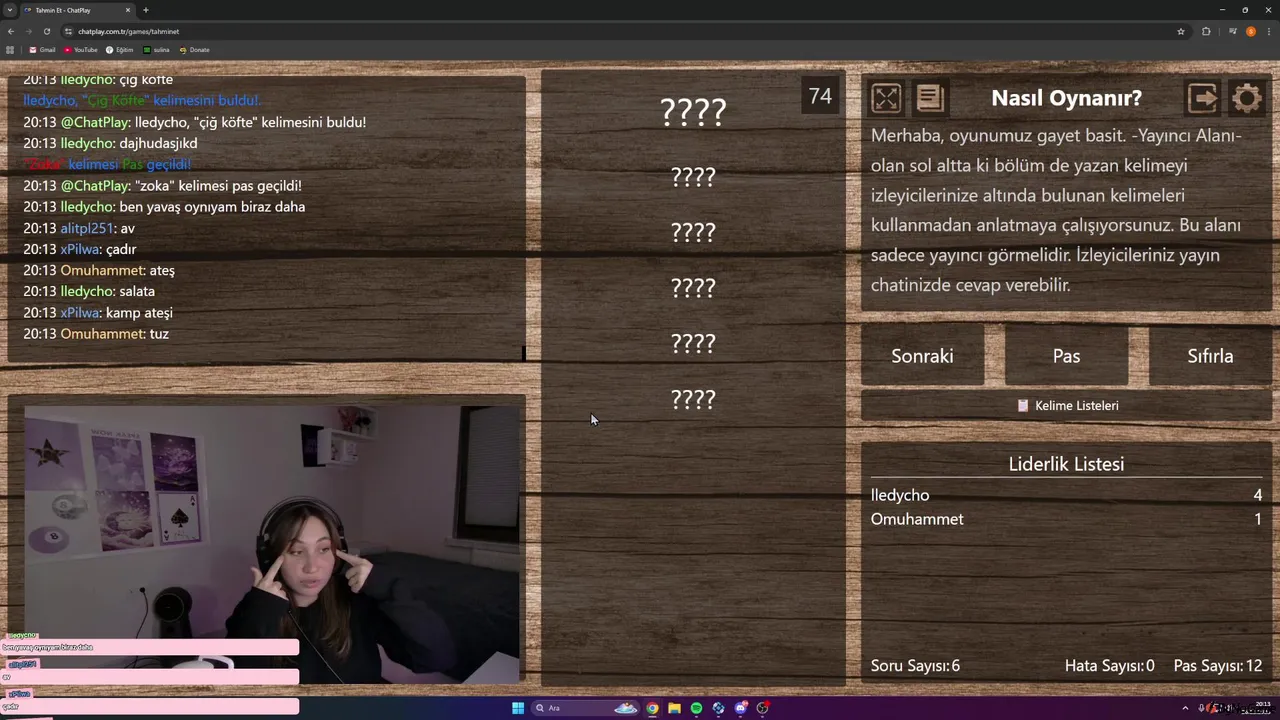
Task: Click the Hata Sayısı: 0 counter
Action: click(1109, 666)
